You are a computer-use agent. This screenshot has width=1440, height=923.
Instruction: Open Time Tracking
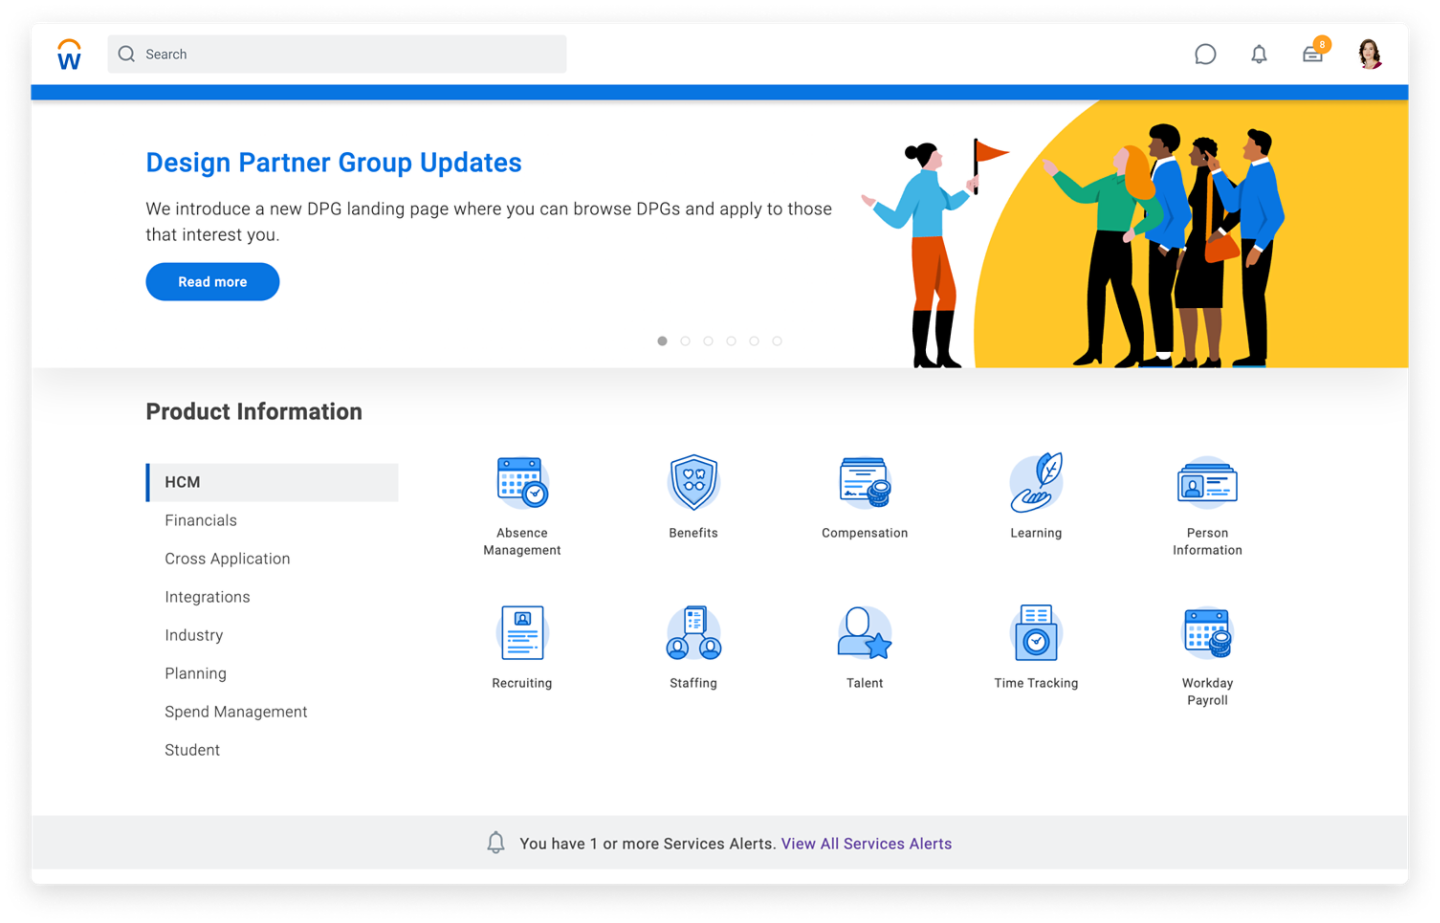(1035, 632)
